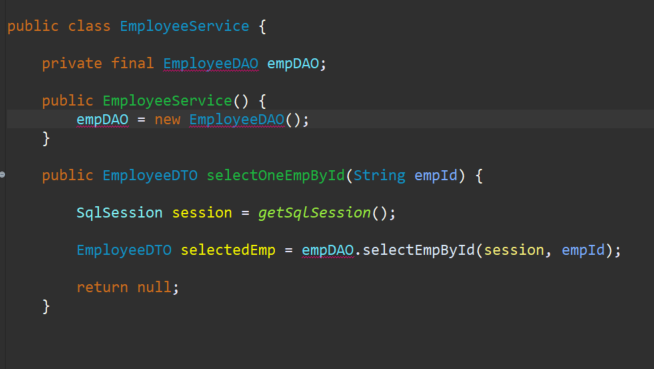Click empDAO in constructor assignment line
654x369 pixels.
pos(103,120)
